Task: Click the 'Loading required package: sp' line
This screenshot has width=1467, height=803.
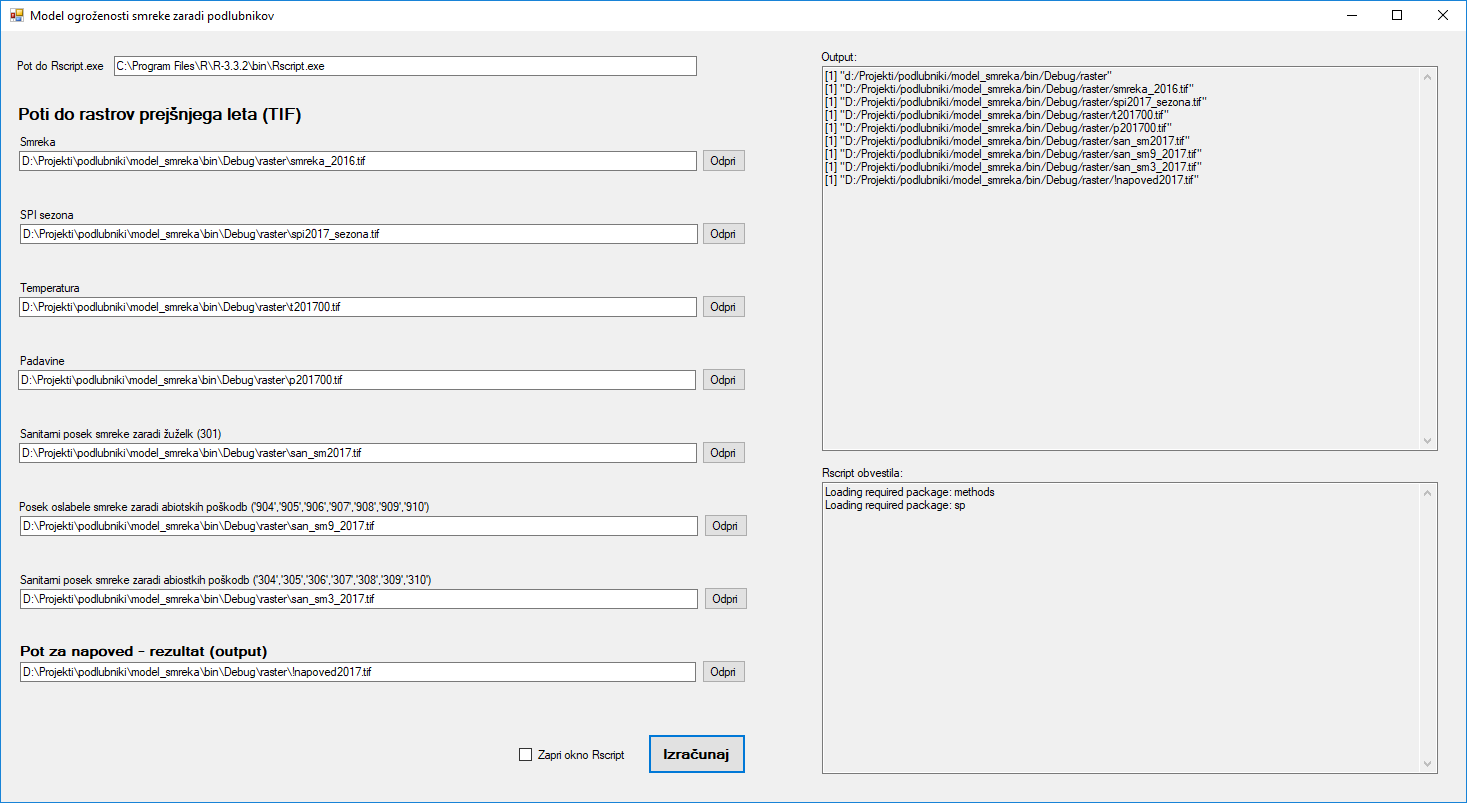Action: [895, 505]
